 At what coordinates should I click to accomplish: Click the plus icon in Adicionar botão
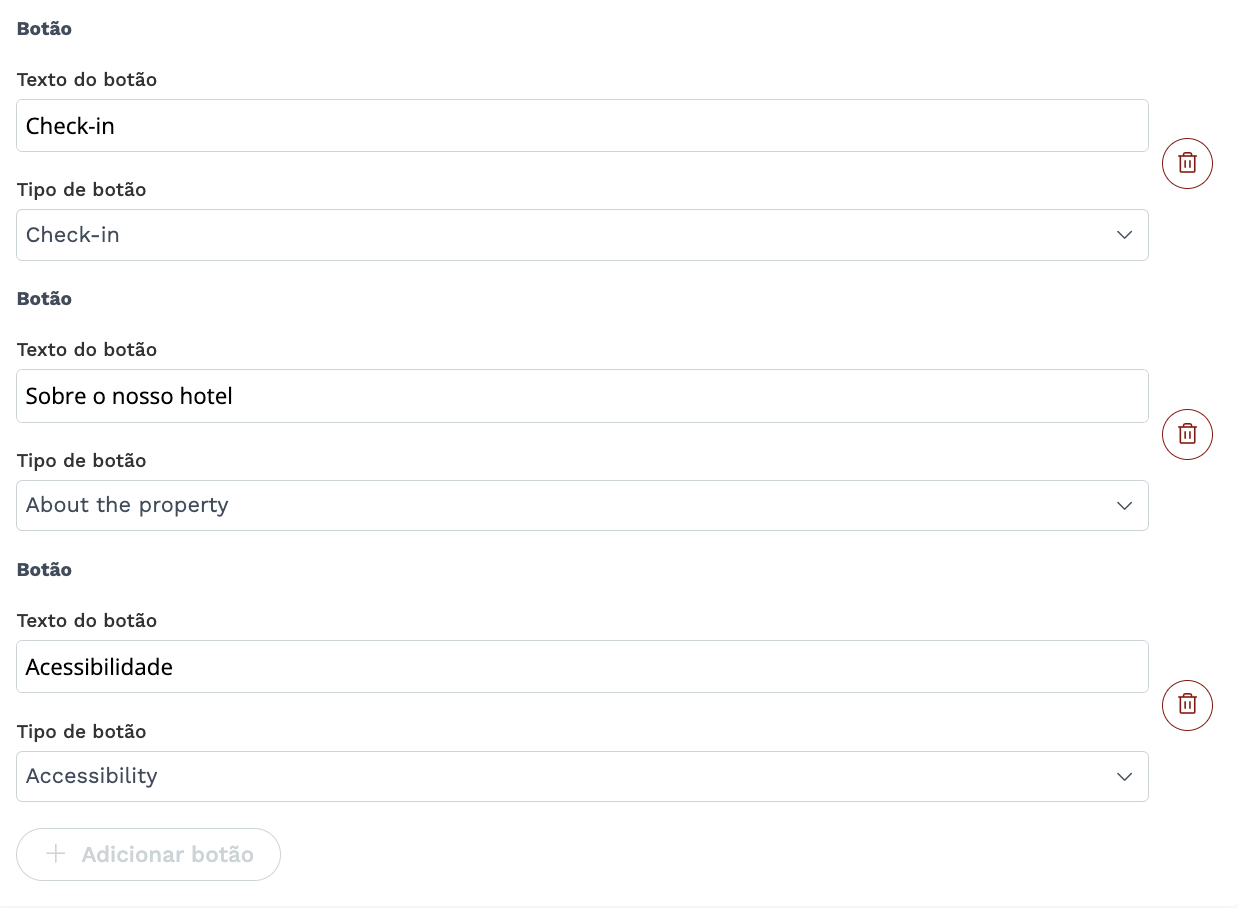click(56, 854)
